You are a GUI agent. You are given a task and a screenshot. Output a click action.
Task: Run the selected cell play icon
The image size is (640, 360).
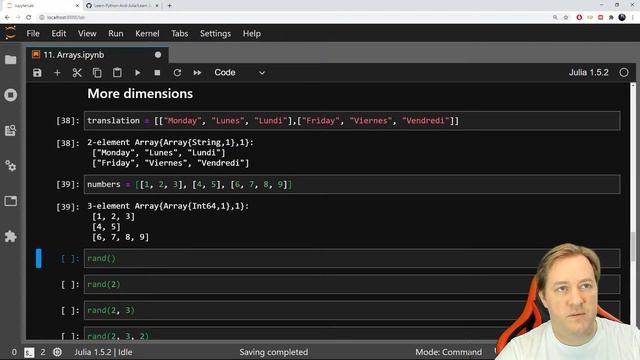pos(138,73)
